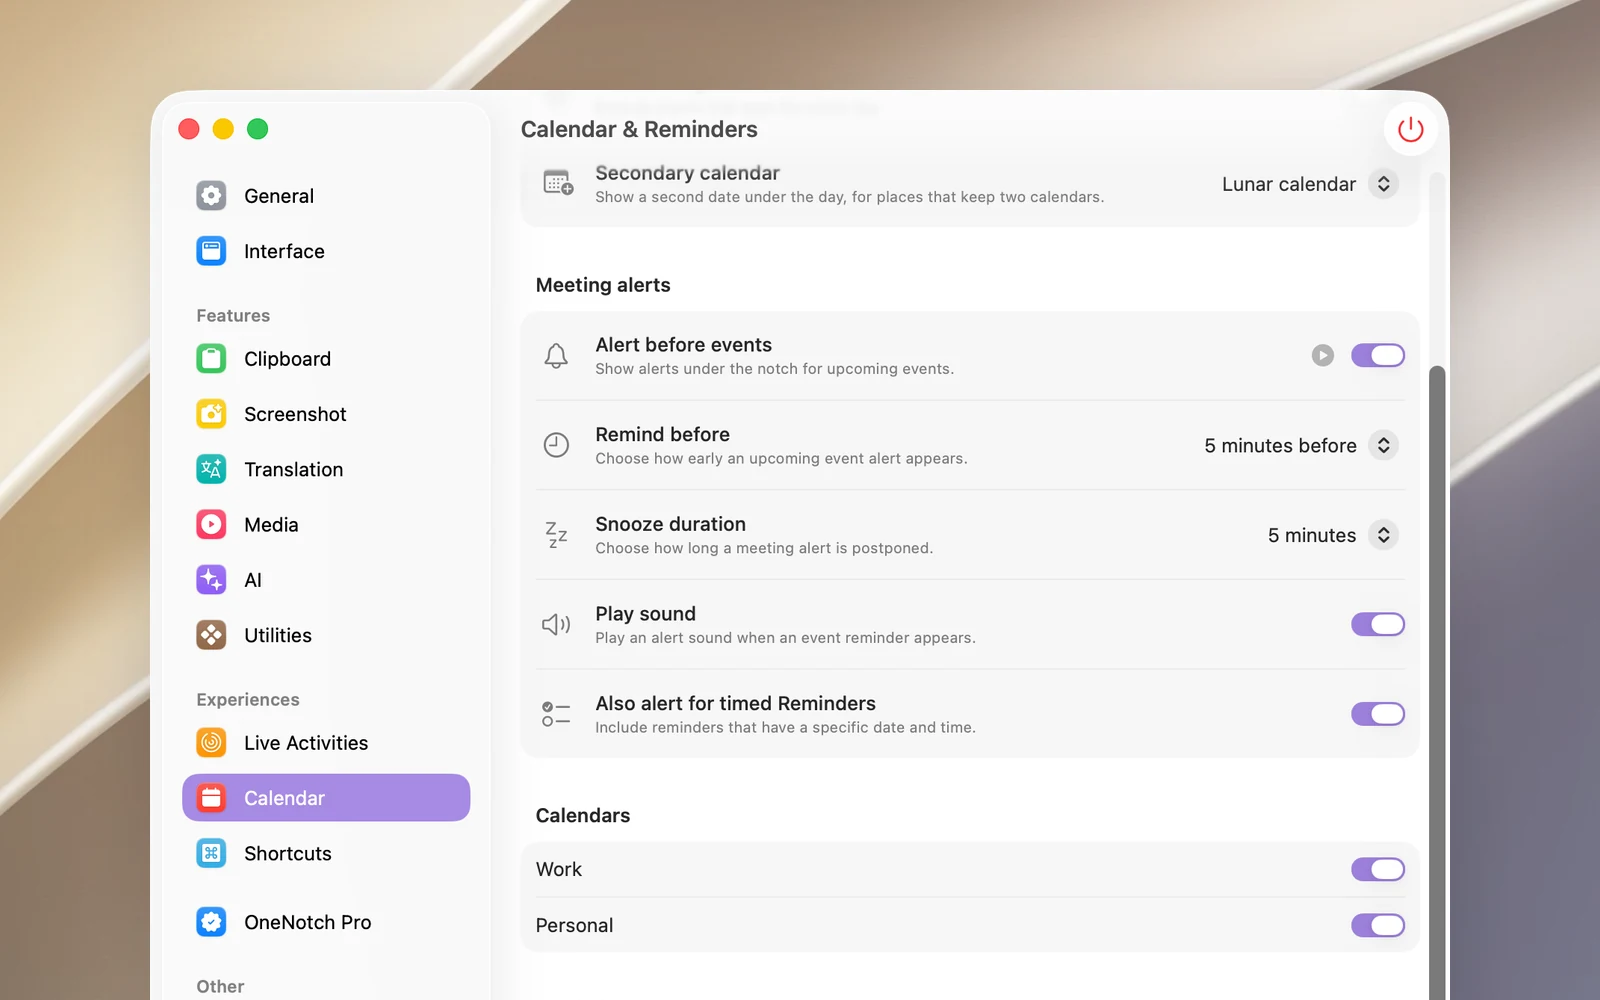The width and height of the screenshot is (1600, 1000).
Task: Click the Calendar & Reminders title
Action: coord(639,129)
